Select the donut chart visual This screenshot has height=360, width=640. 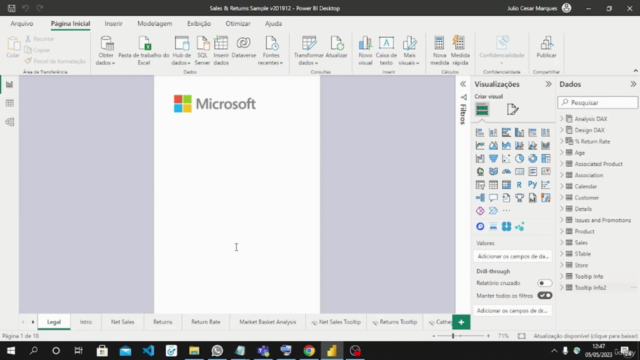coord(532,158)
